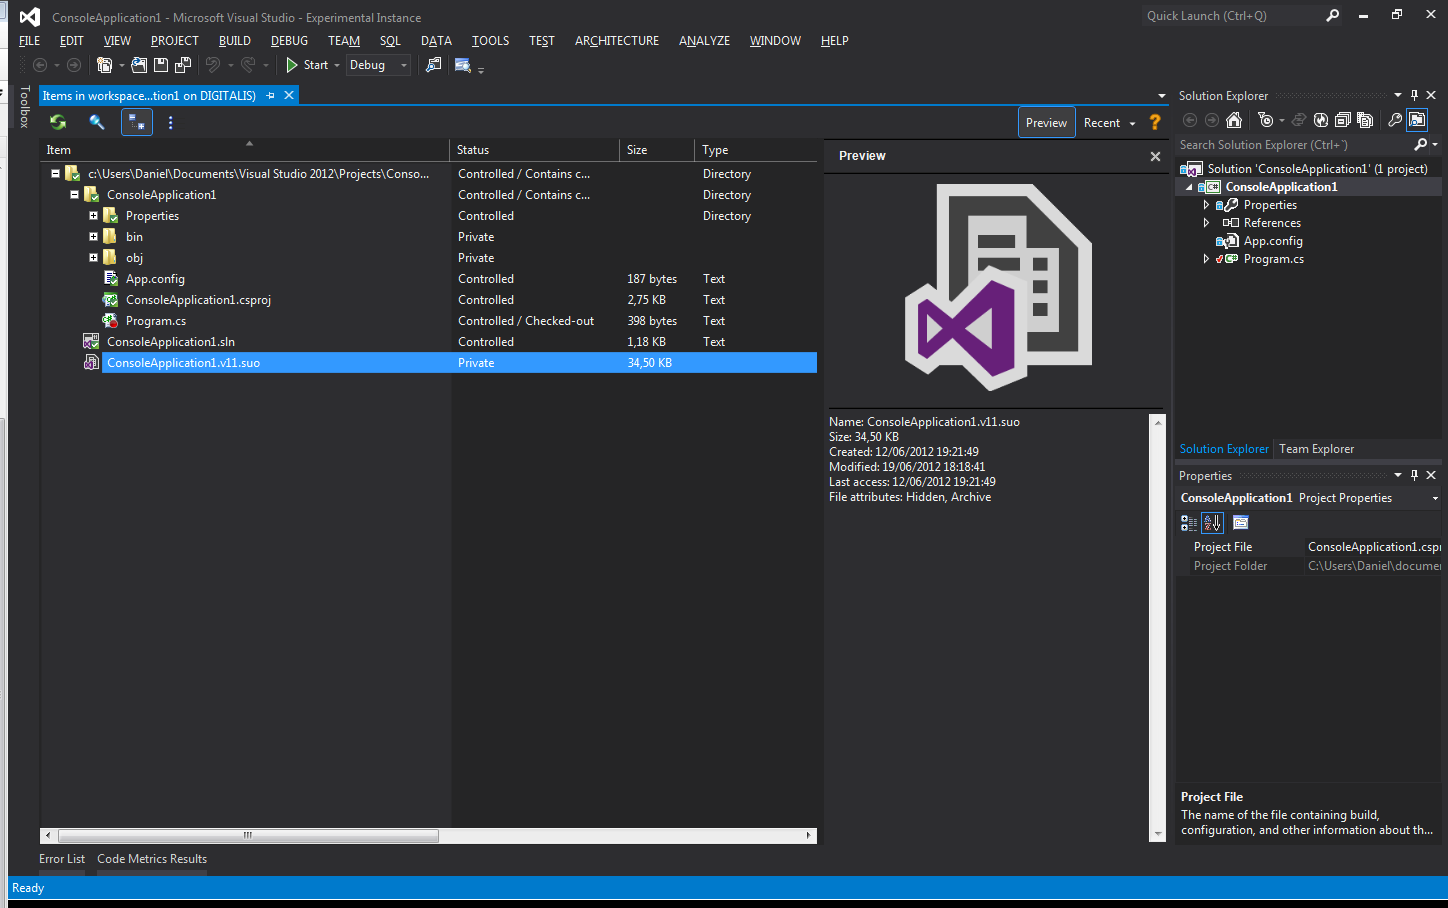Collapse the ConsoleApplication1 folder in workspace tree

coord(75,195)
